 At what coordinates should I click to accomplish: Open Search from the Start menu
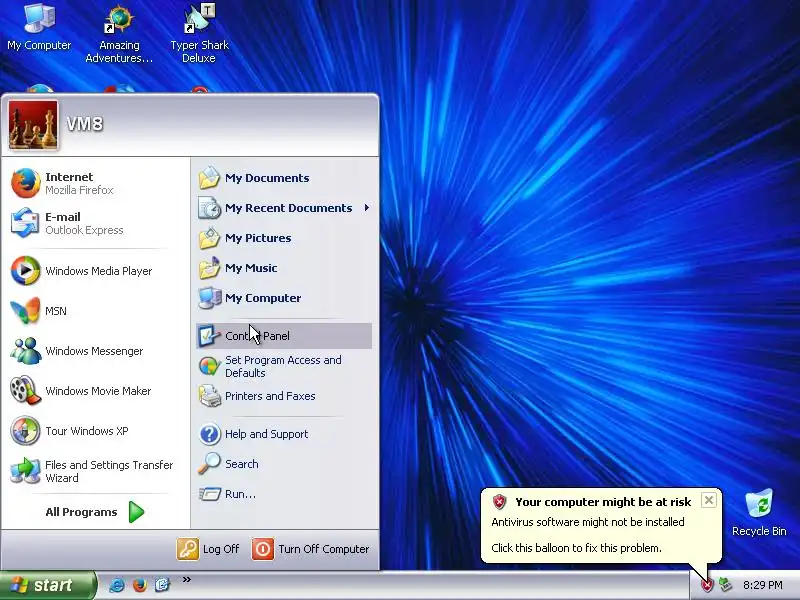(x=284, y=464)
